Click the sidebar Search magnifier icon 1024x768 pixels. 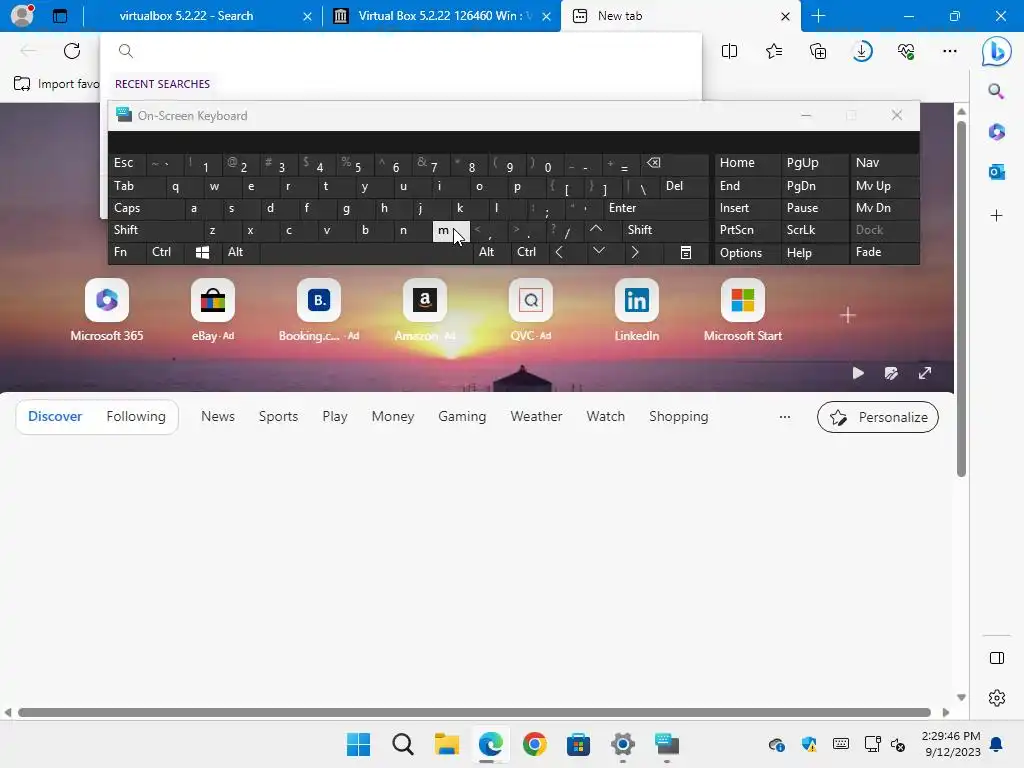997,91
